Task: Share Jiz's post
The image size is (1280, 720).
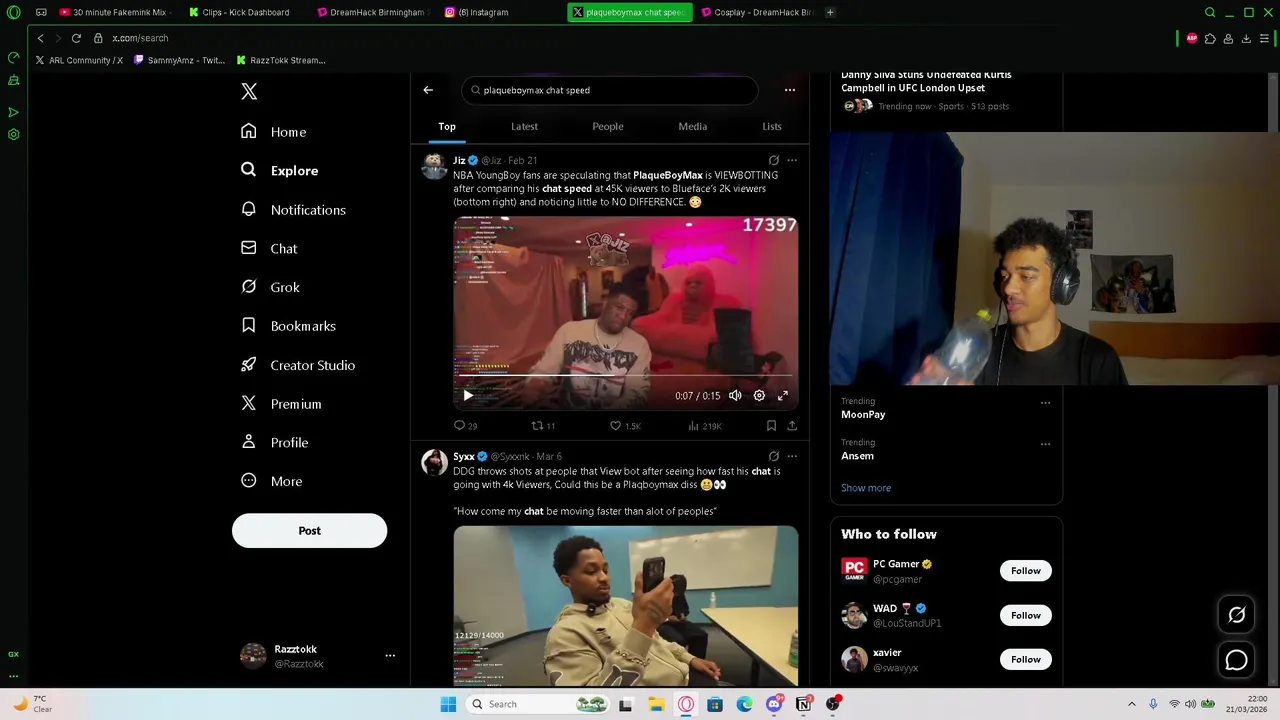Action: (x=792, y=426)
